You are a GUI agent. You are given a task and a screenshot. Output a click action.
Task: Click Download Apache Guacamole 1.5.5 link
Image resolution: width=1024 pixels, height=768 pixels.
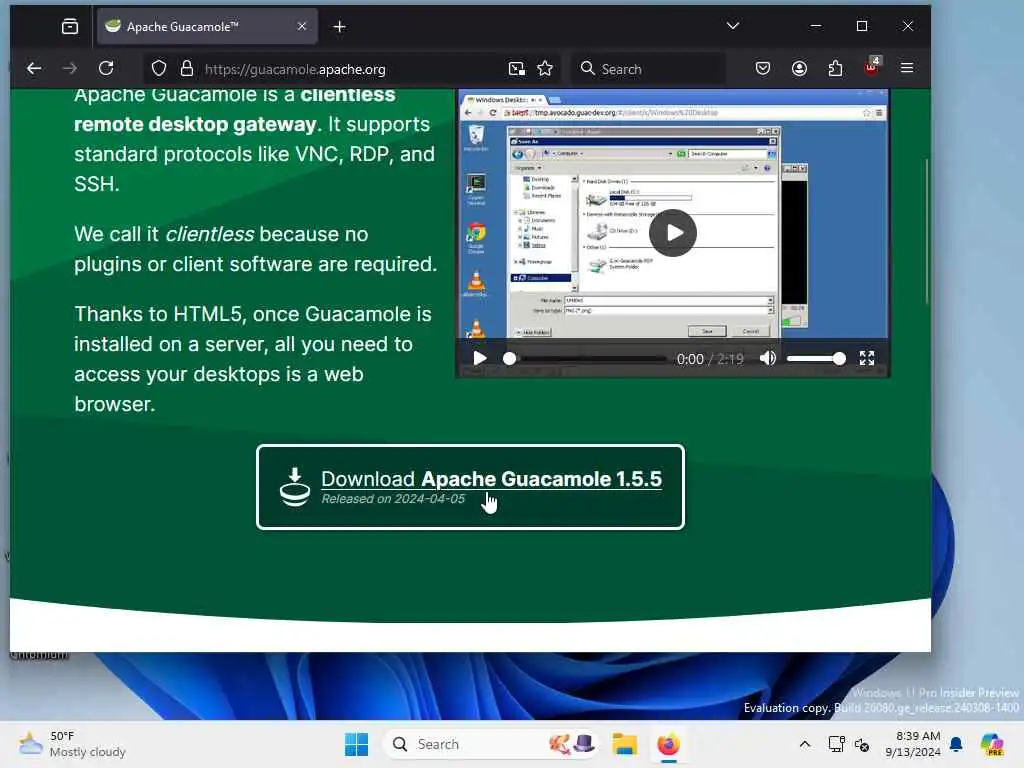click(491, 479)
